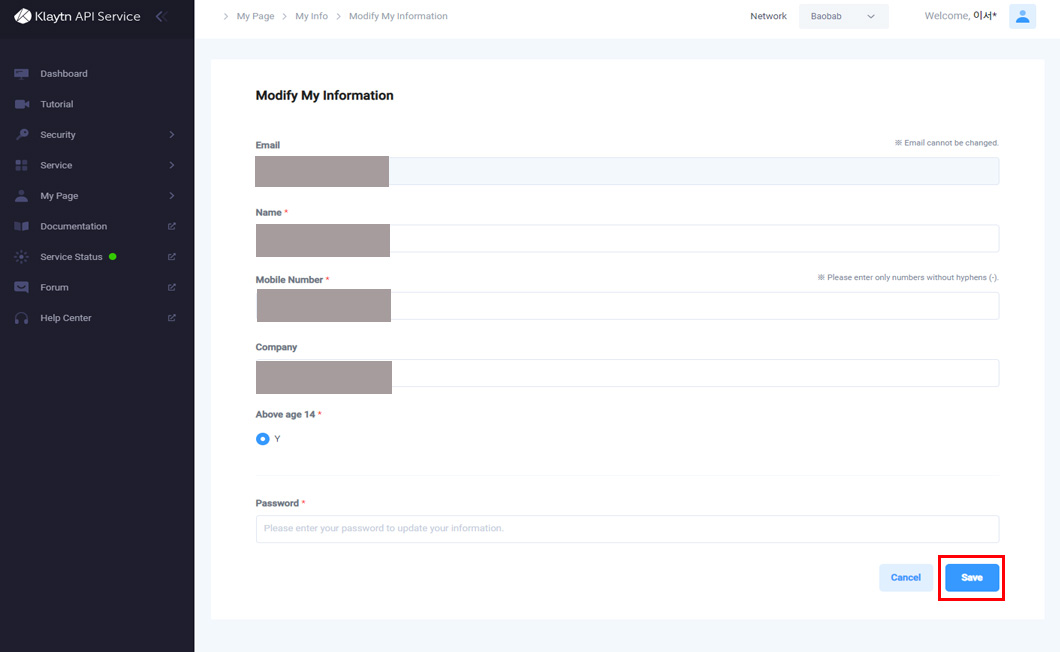Open the user profile avatar icon
The width and height of the screenshot is (1060, 652).
pos(1022,16)
